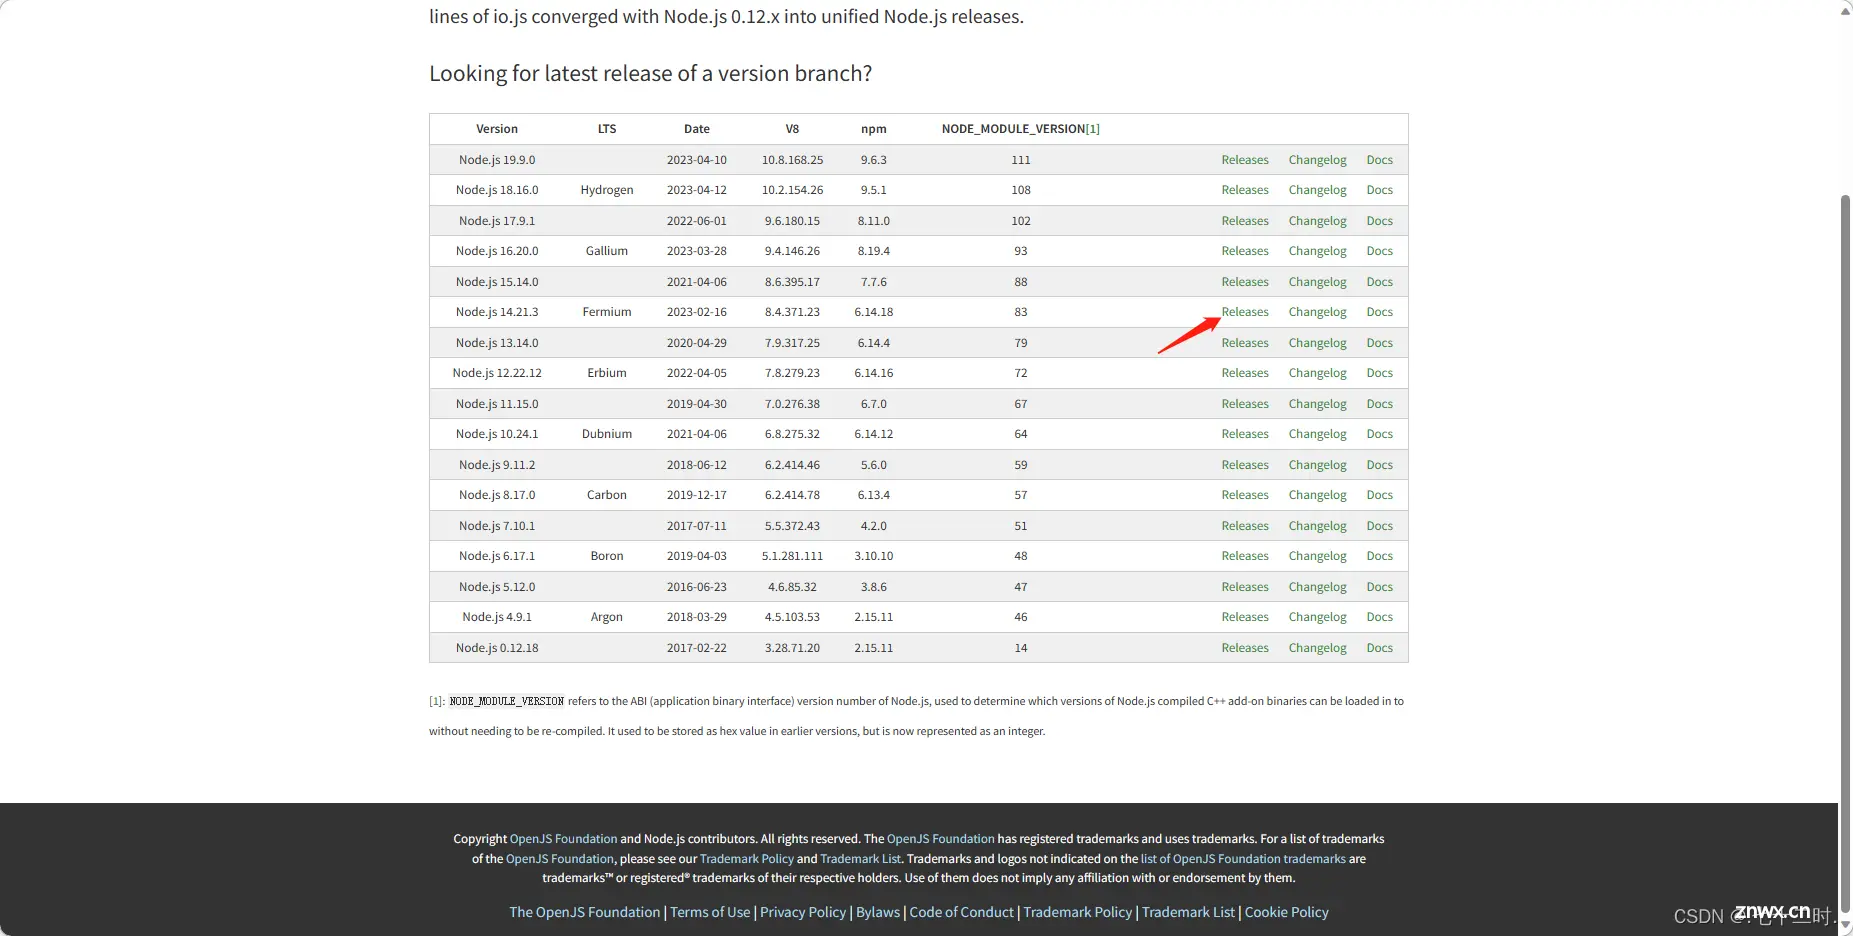
Task: Open Docs for Node.js 12.22.12
Action: (x=1379, y=373)
